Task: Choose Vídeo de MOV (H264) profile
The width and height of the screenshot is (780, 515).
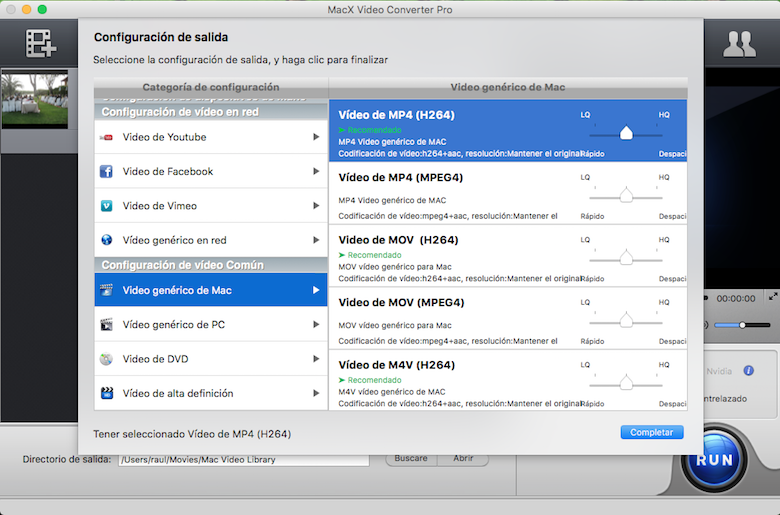Action: tap(508, 256)
